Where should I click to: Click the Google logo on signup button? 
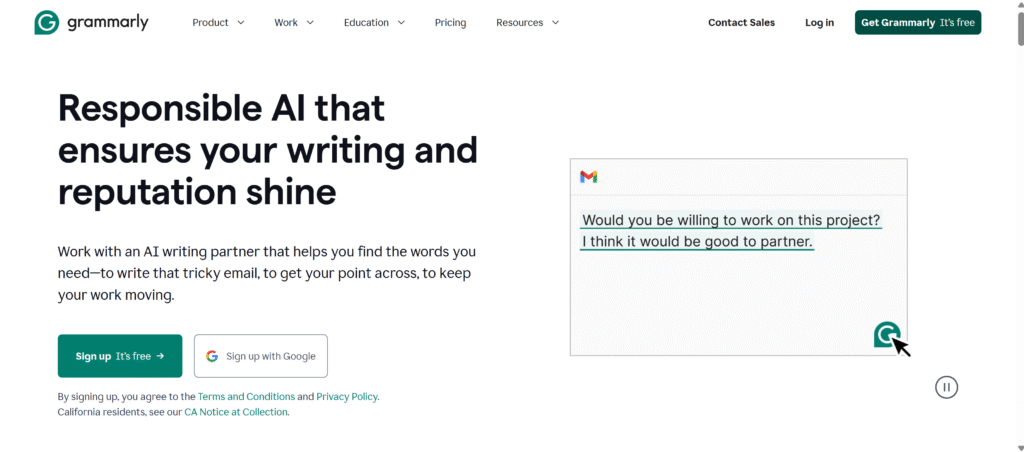coord(212,356)
